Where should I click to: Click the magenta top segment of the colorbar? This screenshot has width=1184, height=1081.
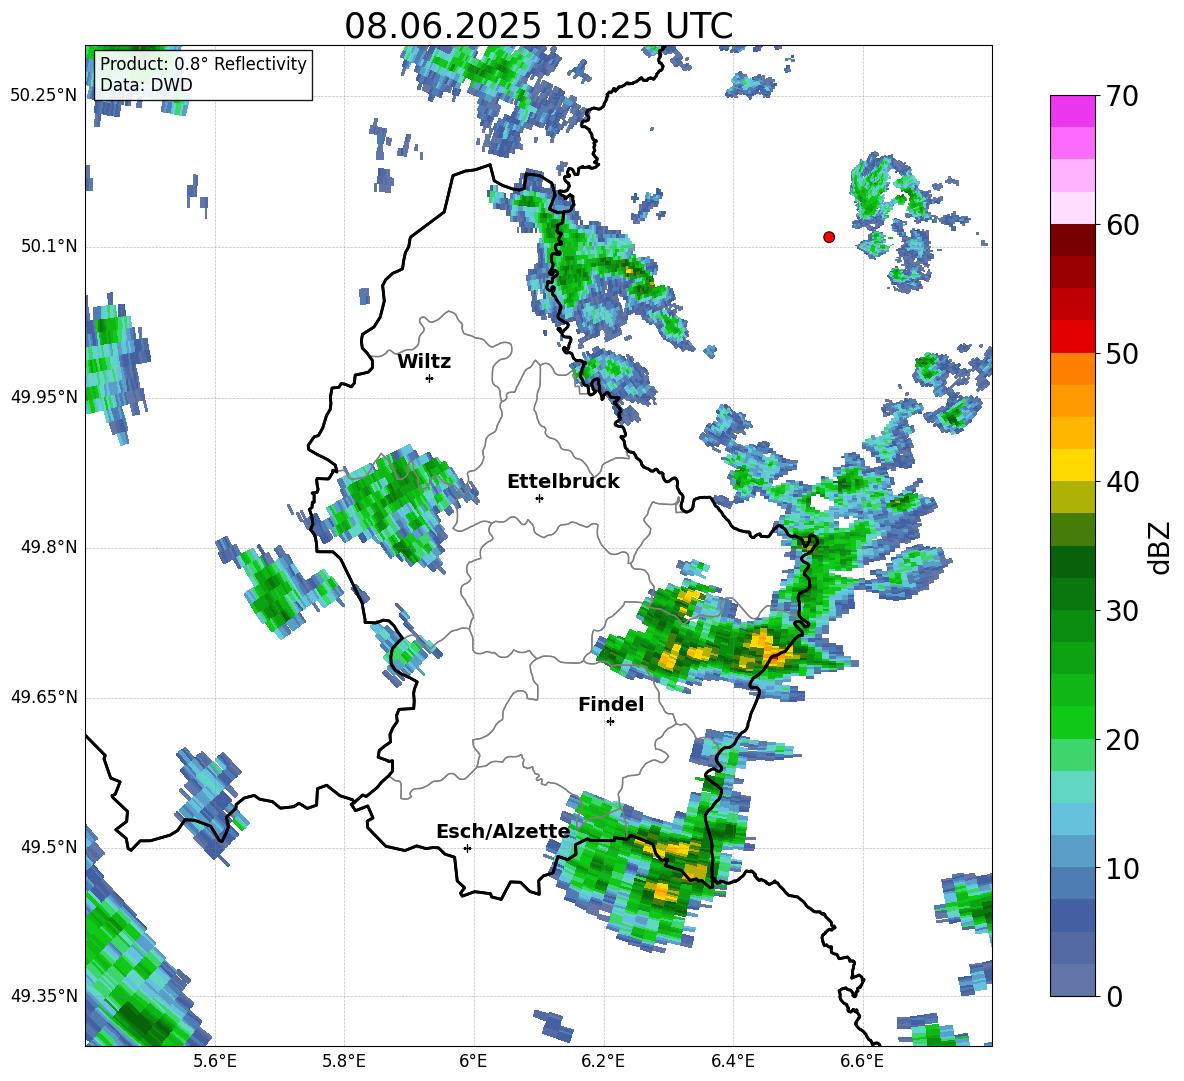pyautogui.click(x=1072, y=111)
